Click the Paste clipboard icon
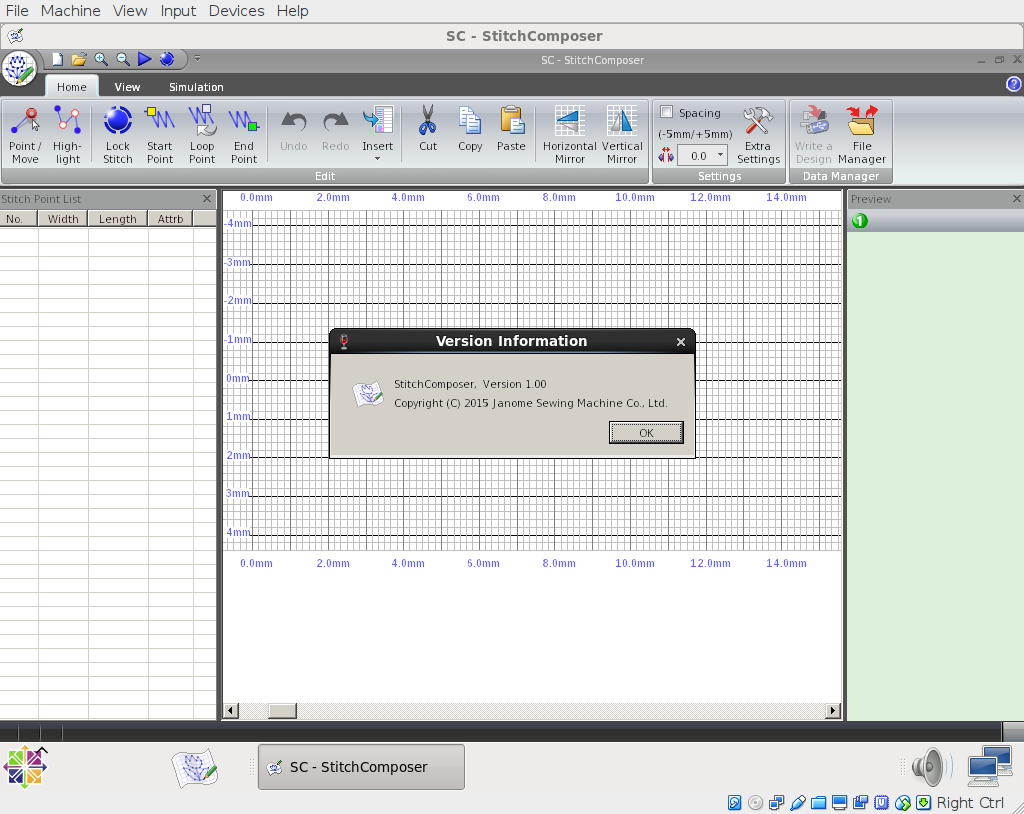1024x814 pixels. coord(511,120)
